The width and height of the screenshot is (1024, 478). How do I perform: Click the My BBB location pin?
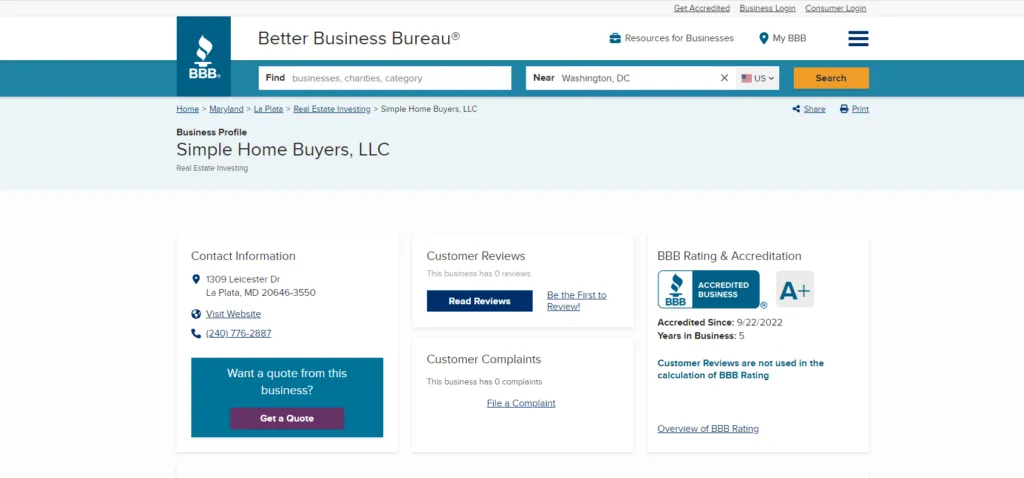point(764,38)
